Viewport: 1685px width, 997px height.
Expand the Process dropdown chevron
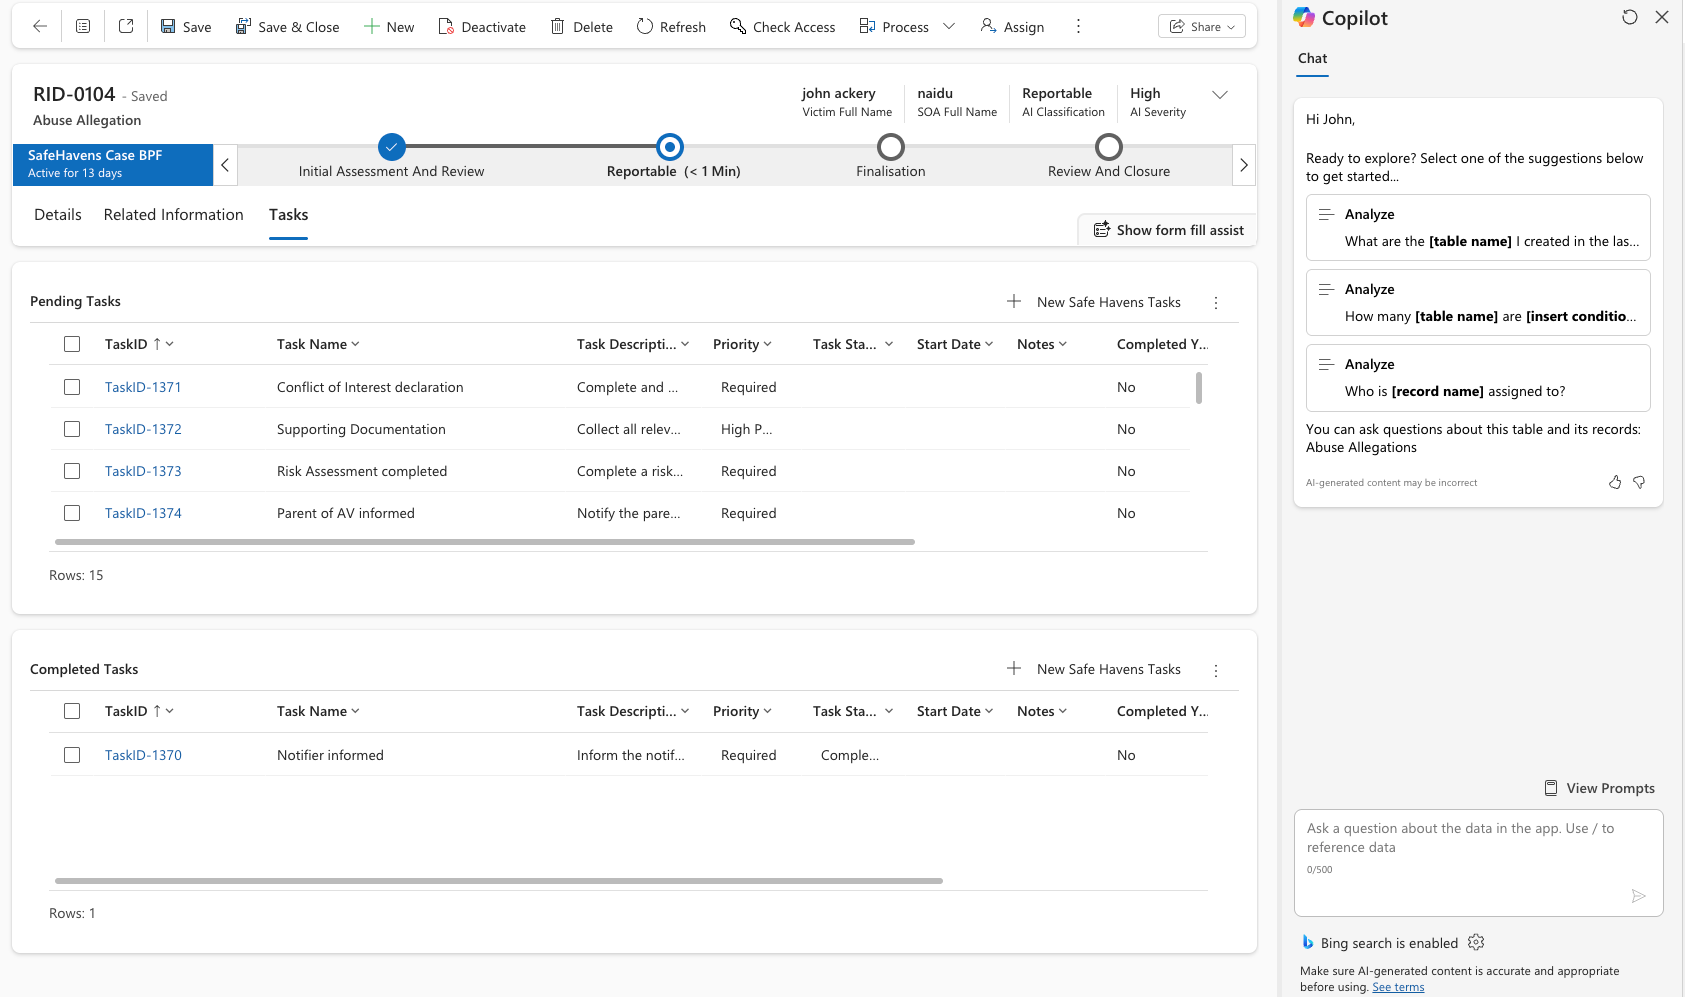949,27
